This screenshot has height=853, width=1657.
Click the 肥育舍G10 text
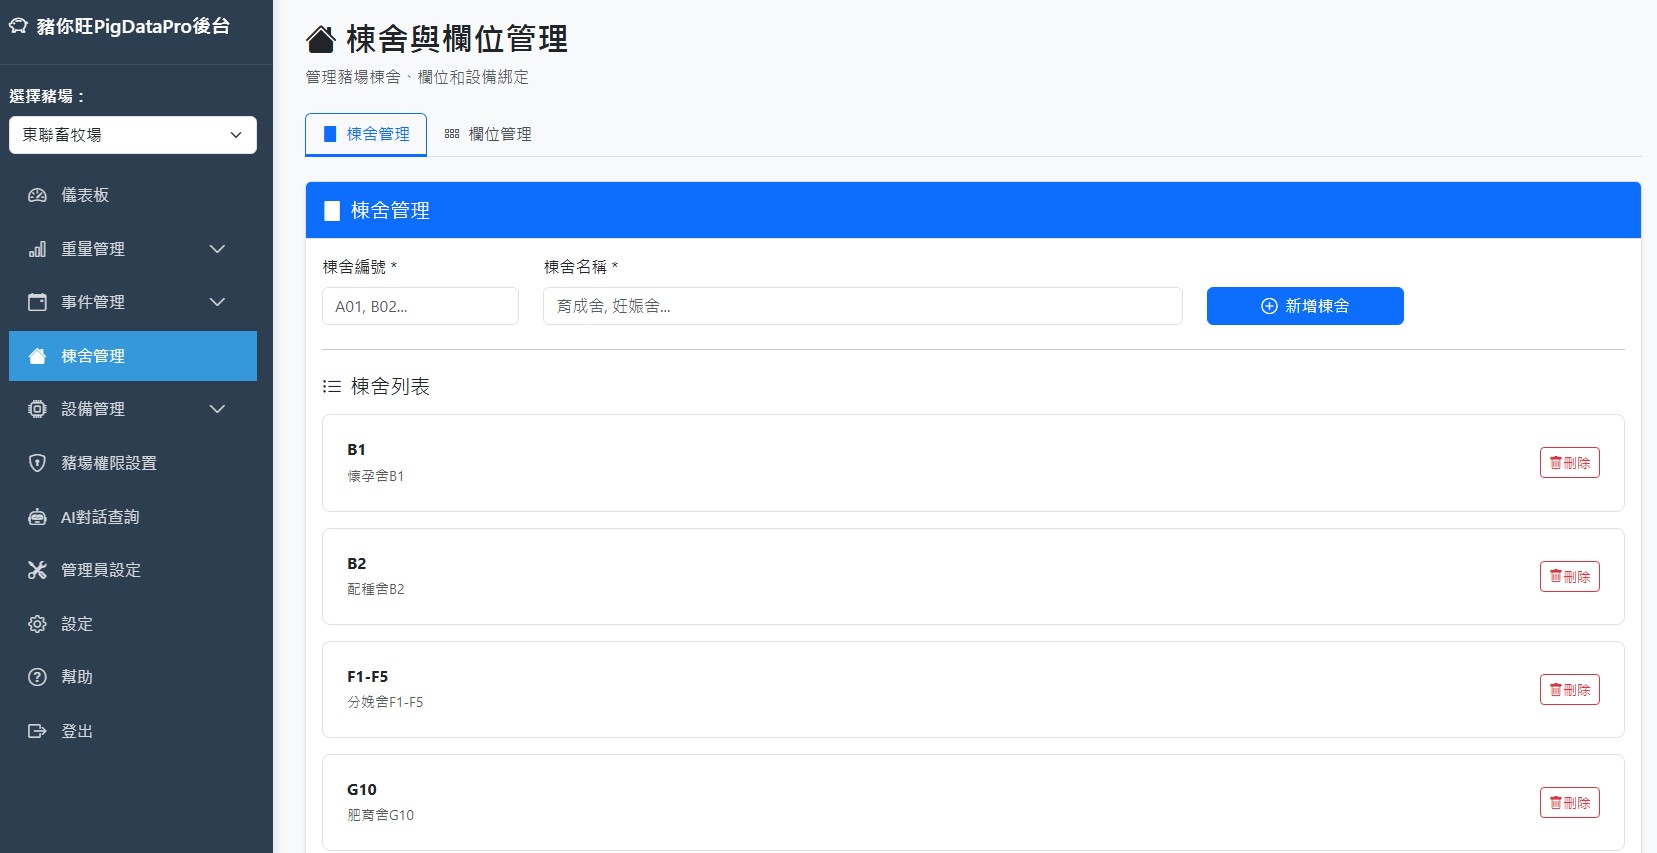coord(380,815)
